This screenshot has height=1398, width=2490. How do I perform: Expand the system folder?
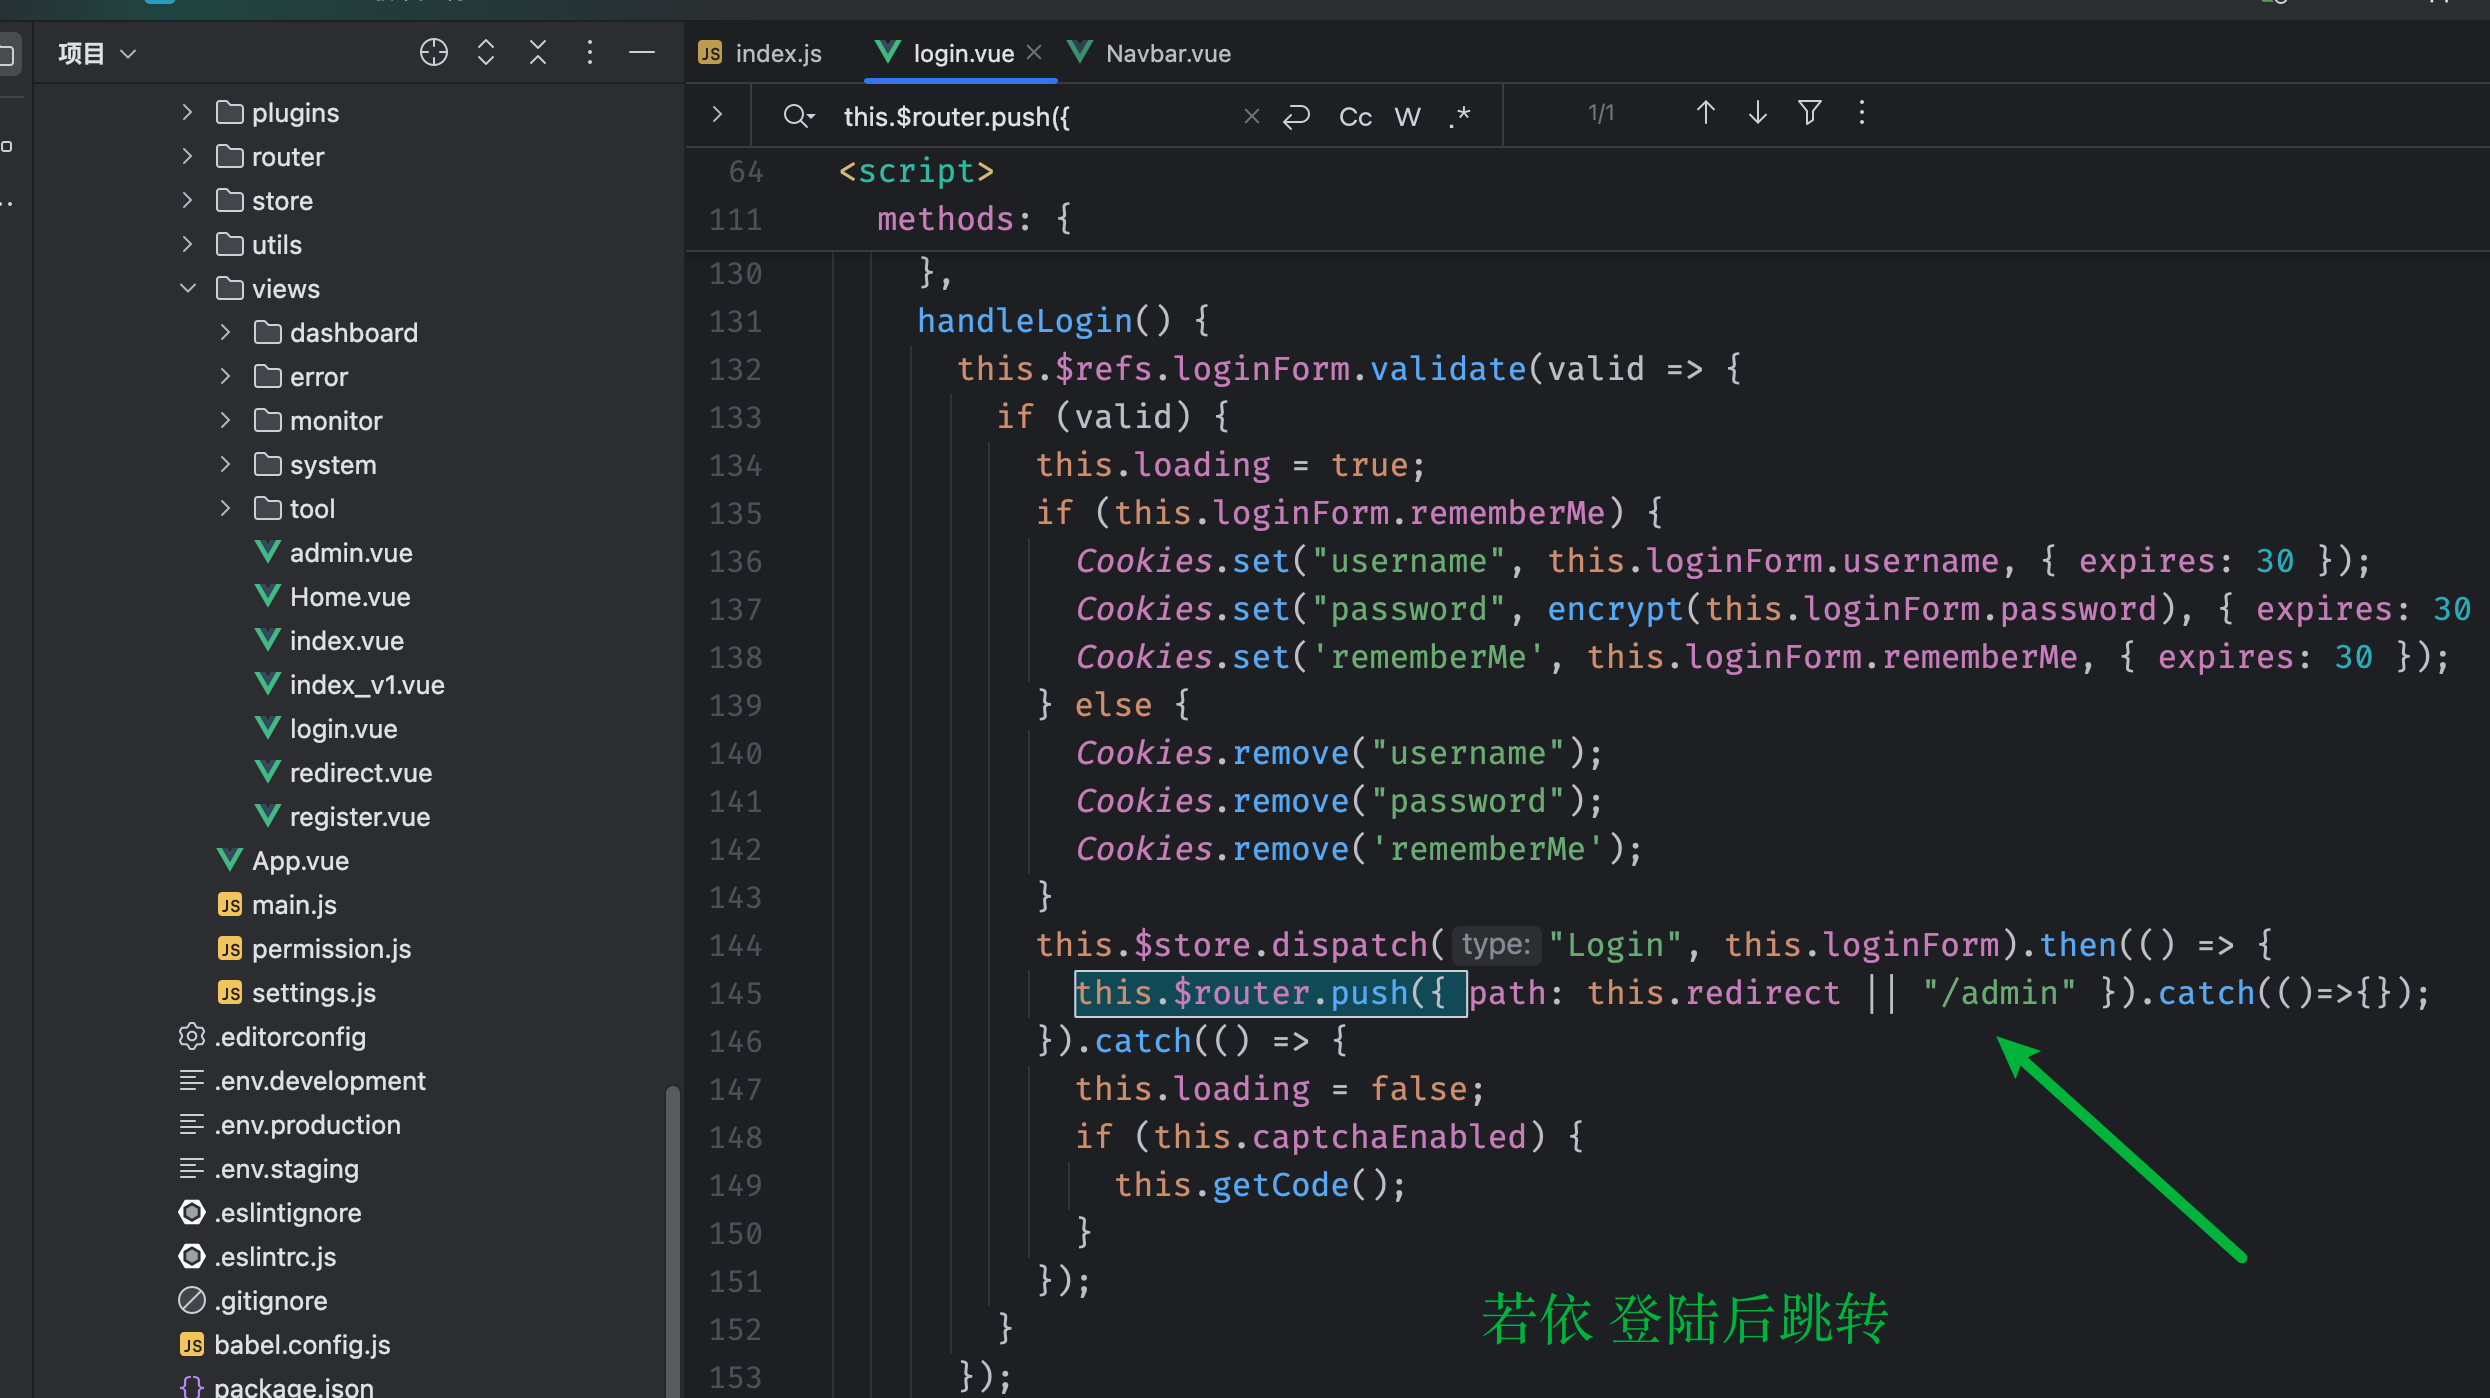225,464
